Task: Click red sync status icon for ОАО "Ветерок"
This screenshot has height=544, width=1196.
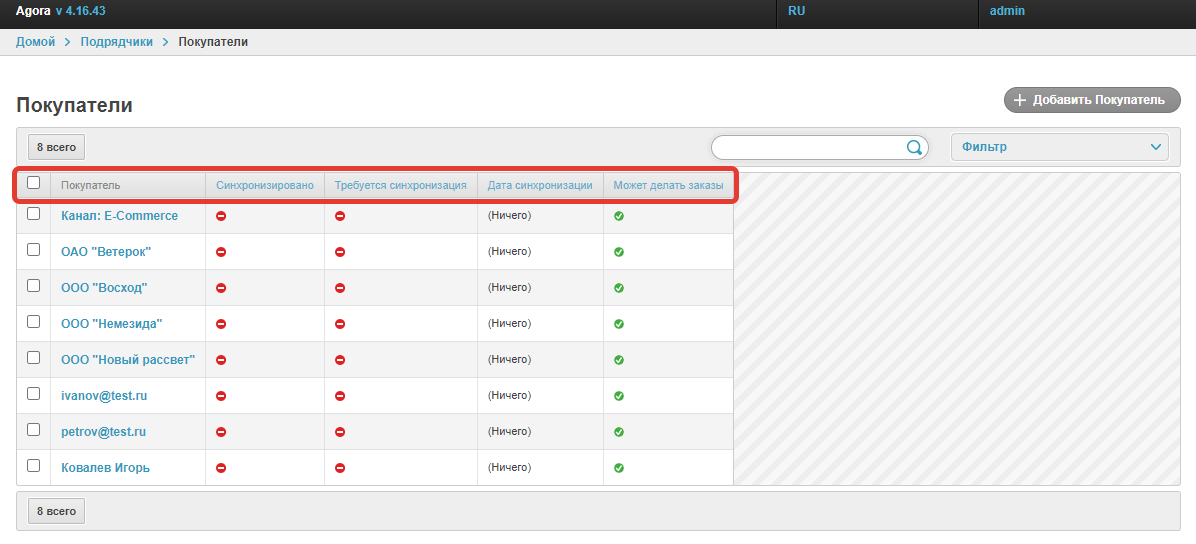Action: tap(221, 252)
